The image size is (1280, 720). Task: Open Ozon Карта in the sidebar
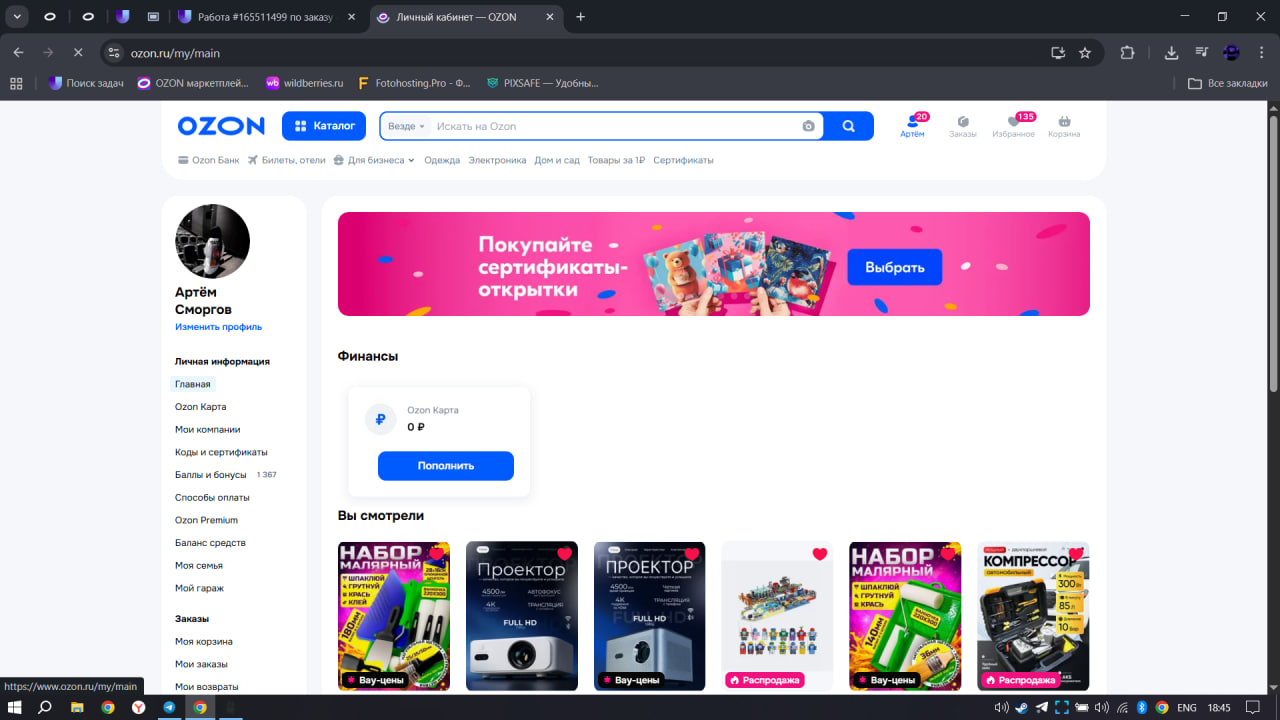tap(201, 407)
